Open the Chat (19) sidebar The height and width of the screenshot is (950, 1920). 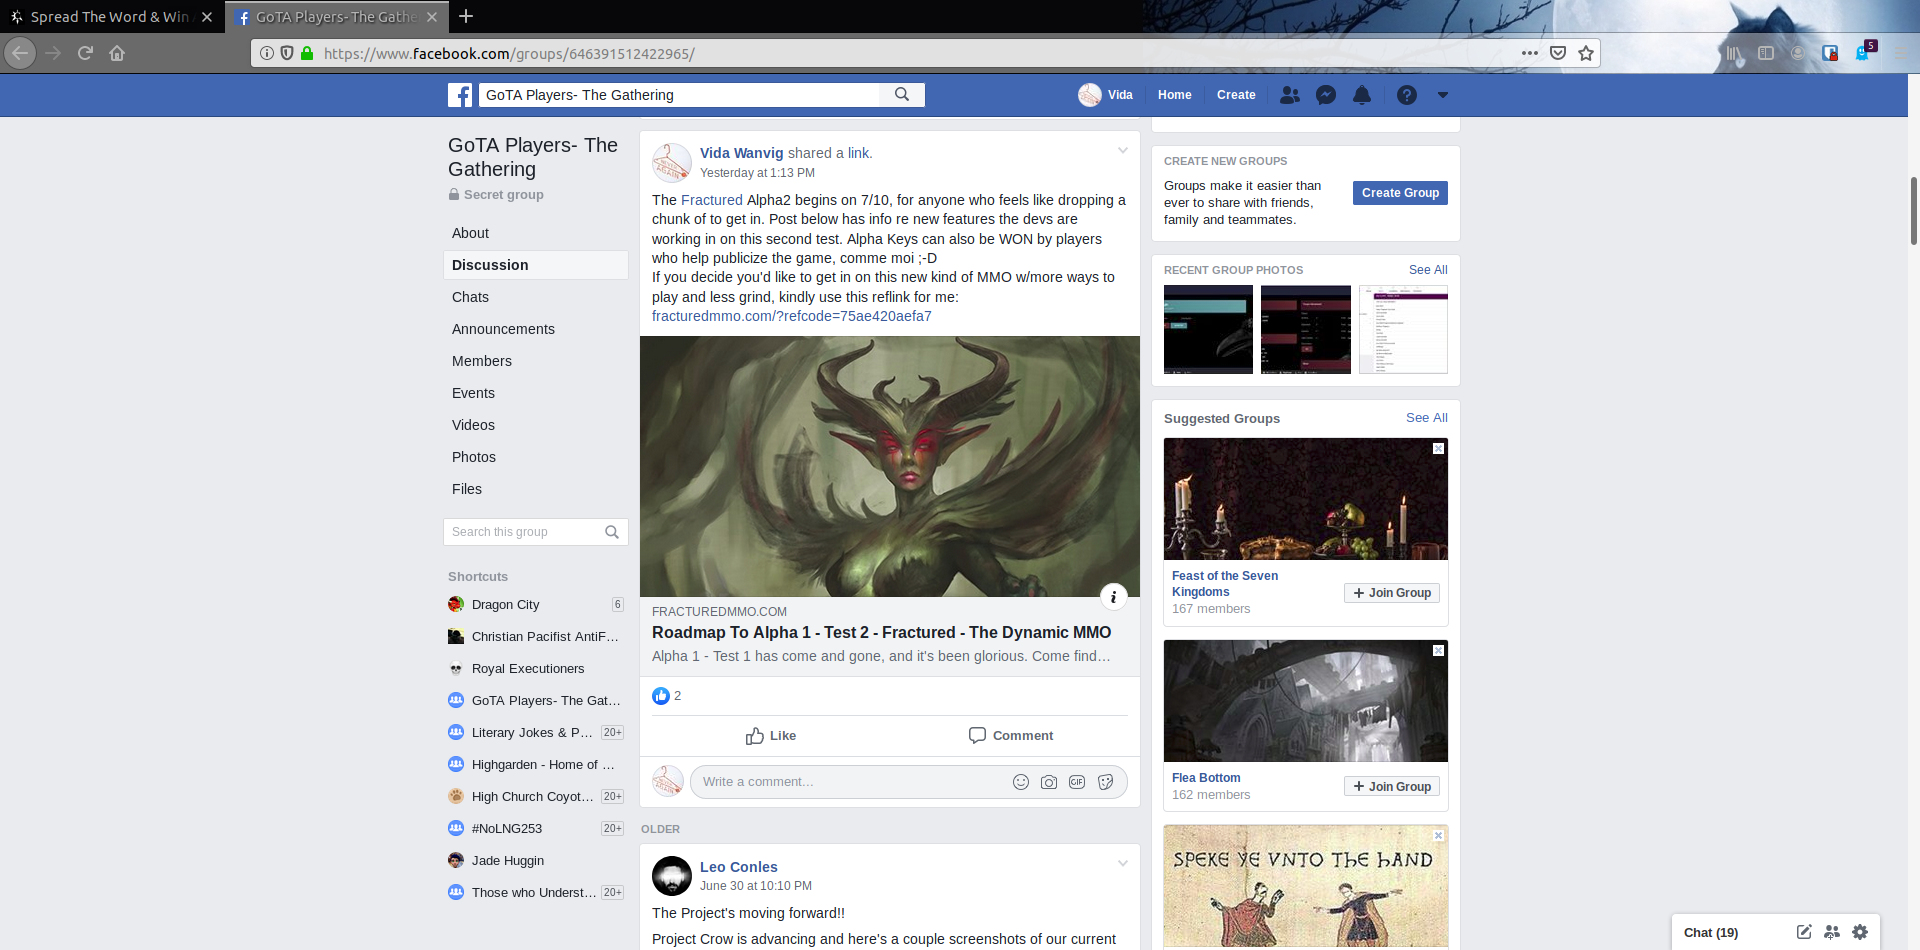(1711, 933)
